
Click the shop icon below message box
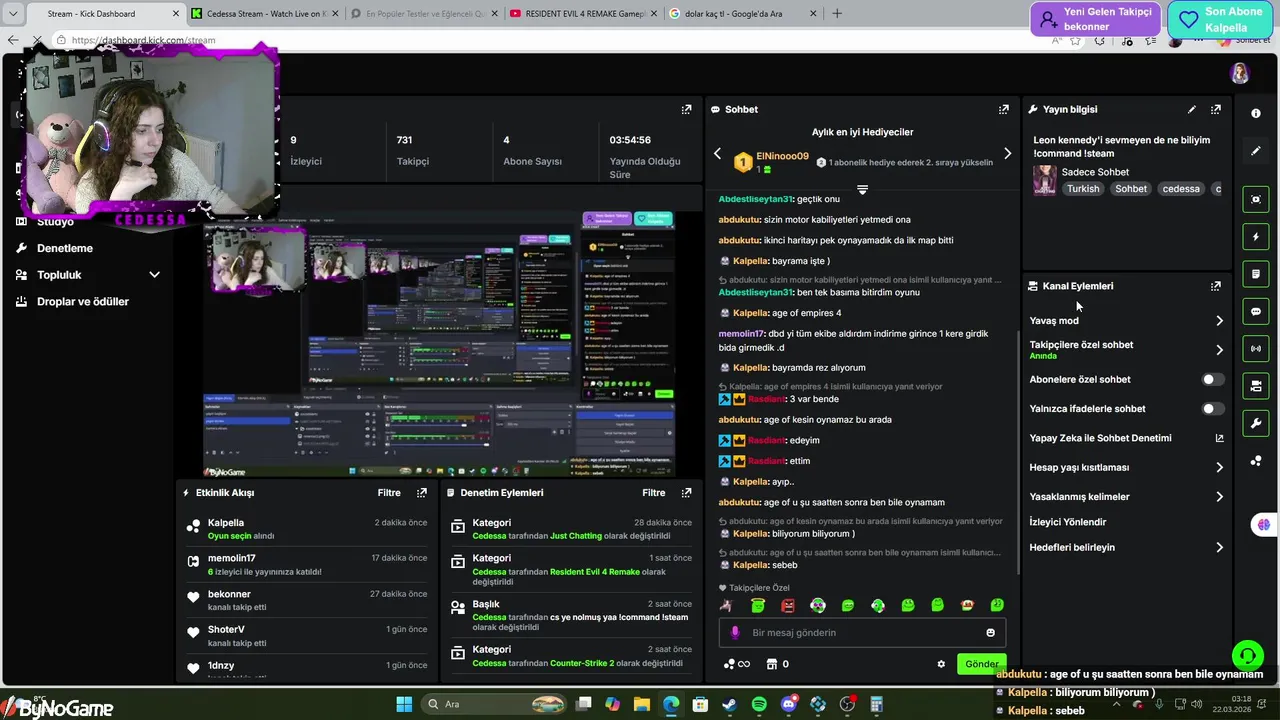[x=771, y=664]
